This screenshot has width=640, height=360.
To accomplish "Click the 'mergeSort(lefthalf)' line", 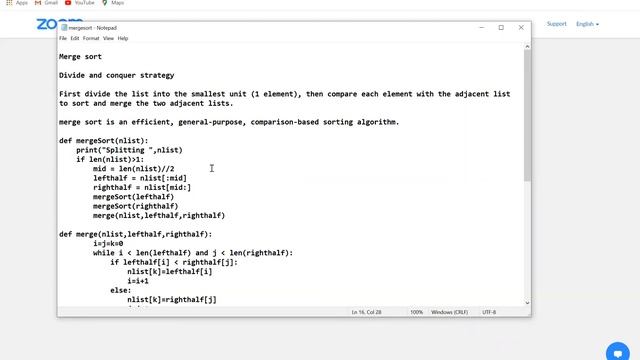I will click(133, 197).
